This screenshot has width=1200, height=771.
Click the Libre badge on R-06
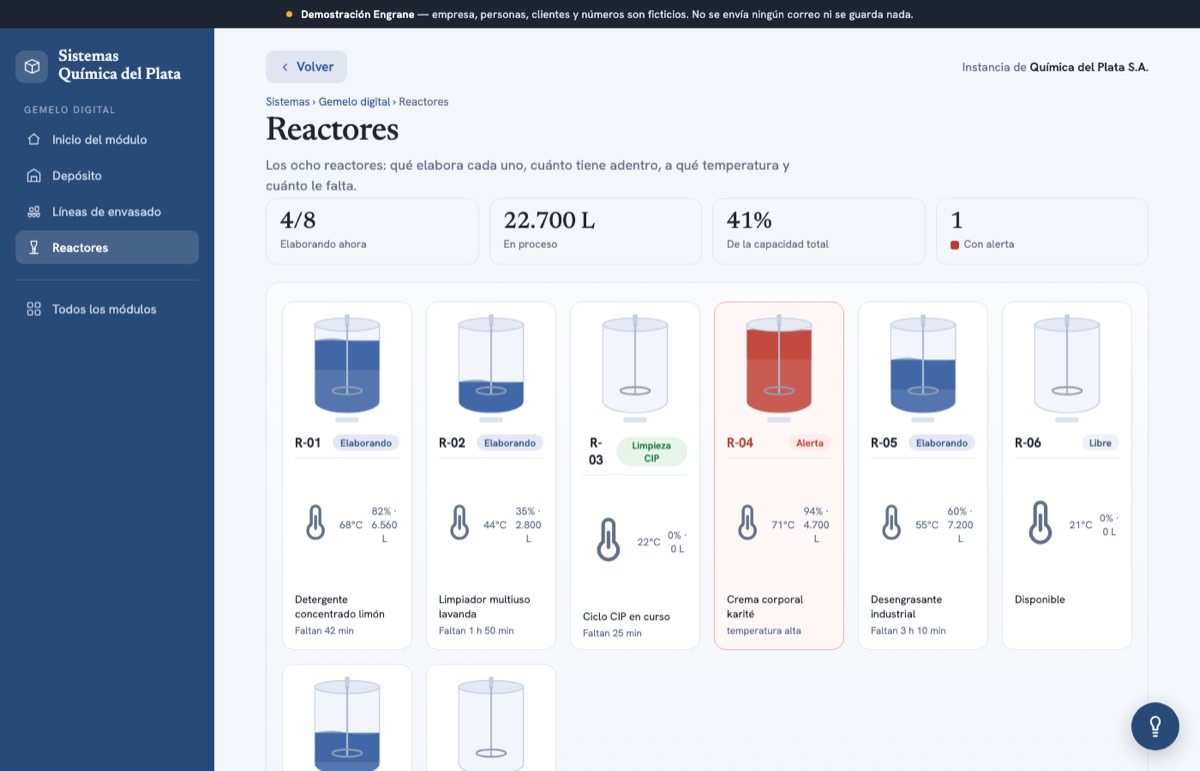click(1100, 443)
